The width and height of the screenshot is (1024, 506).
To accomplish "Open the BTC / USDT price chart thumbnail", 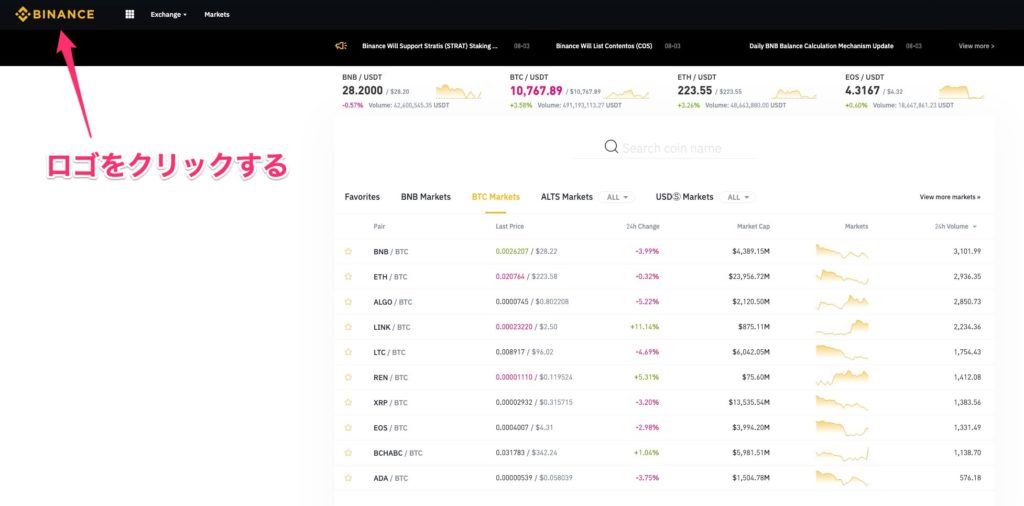I will tap(622, 91).
